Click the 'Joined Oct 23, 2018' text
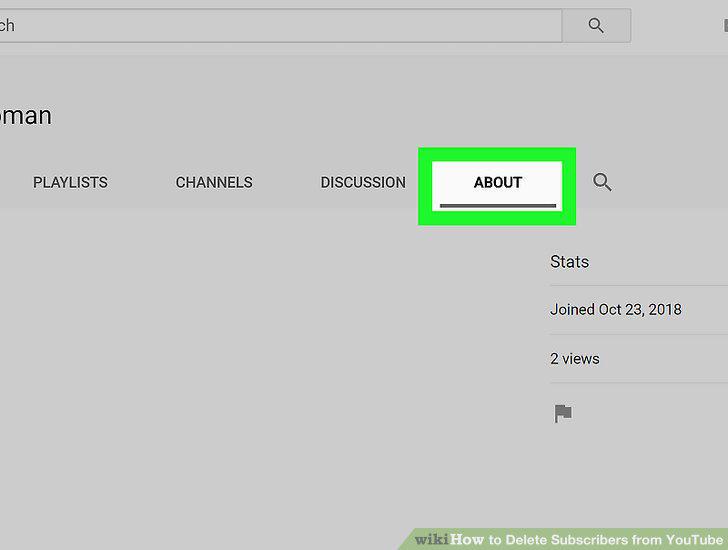728x550 pixels. click(616, 310)
